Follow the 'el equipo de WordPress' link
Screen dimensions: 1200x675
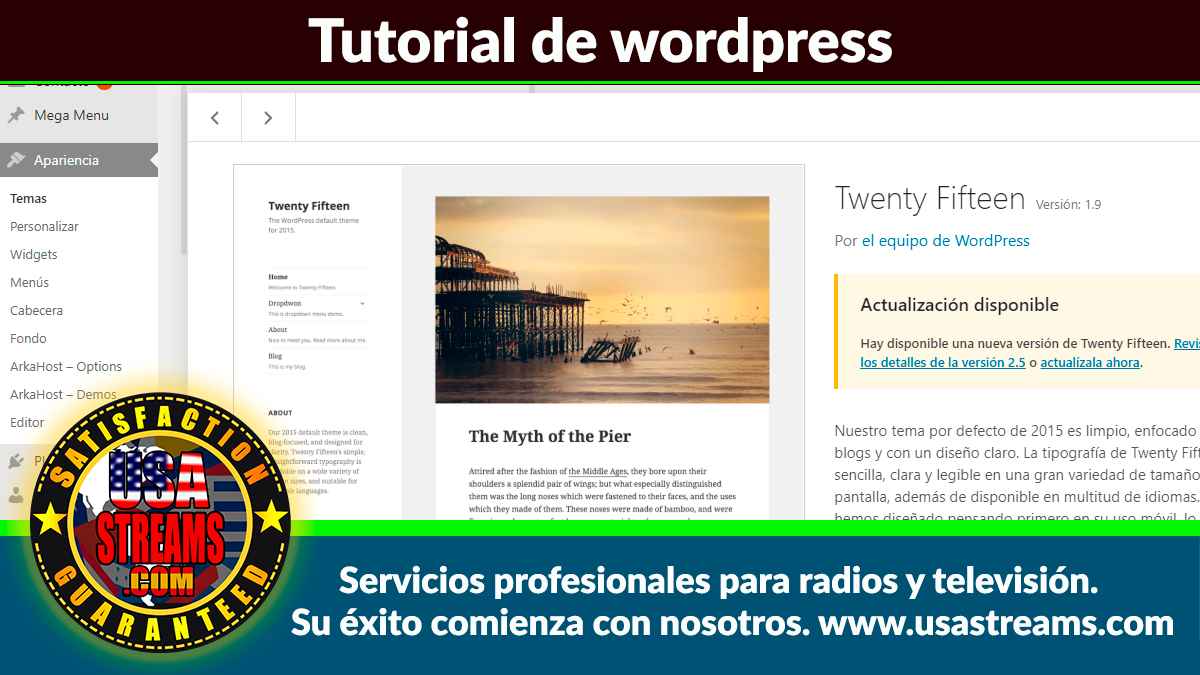(x=946, y=240)
